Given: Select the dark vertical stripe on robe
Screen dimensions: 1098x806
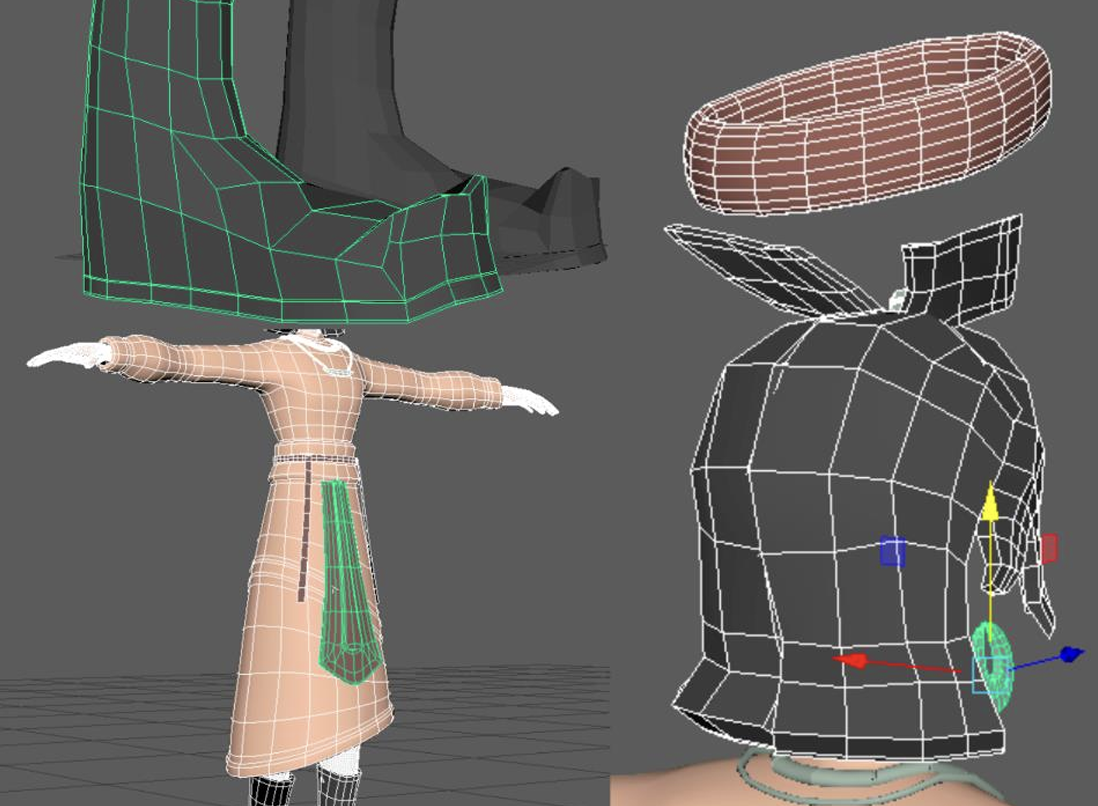Looking at the screenshot, I should point(305,531).
